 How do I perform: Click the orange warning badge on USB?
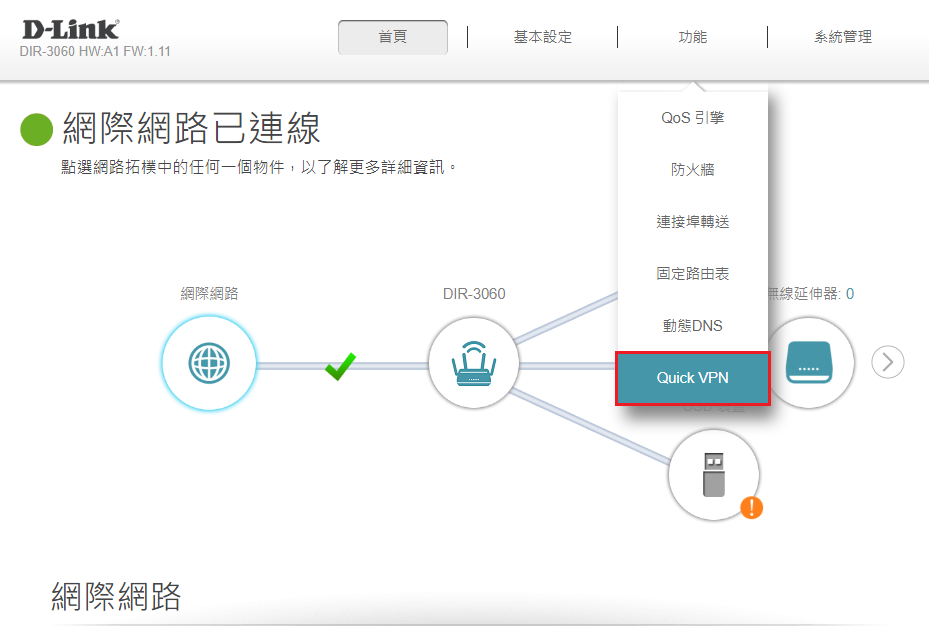751,508
